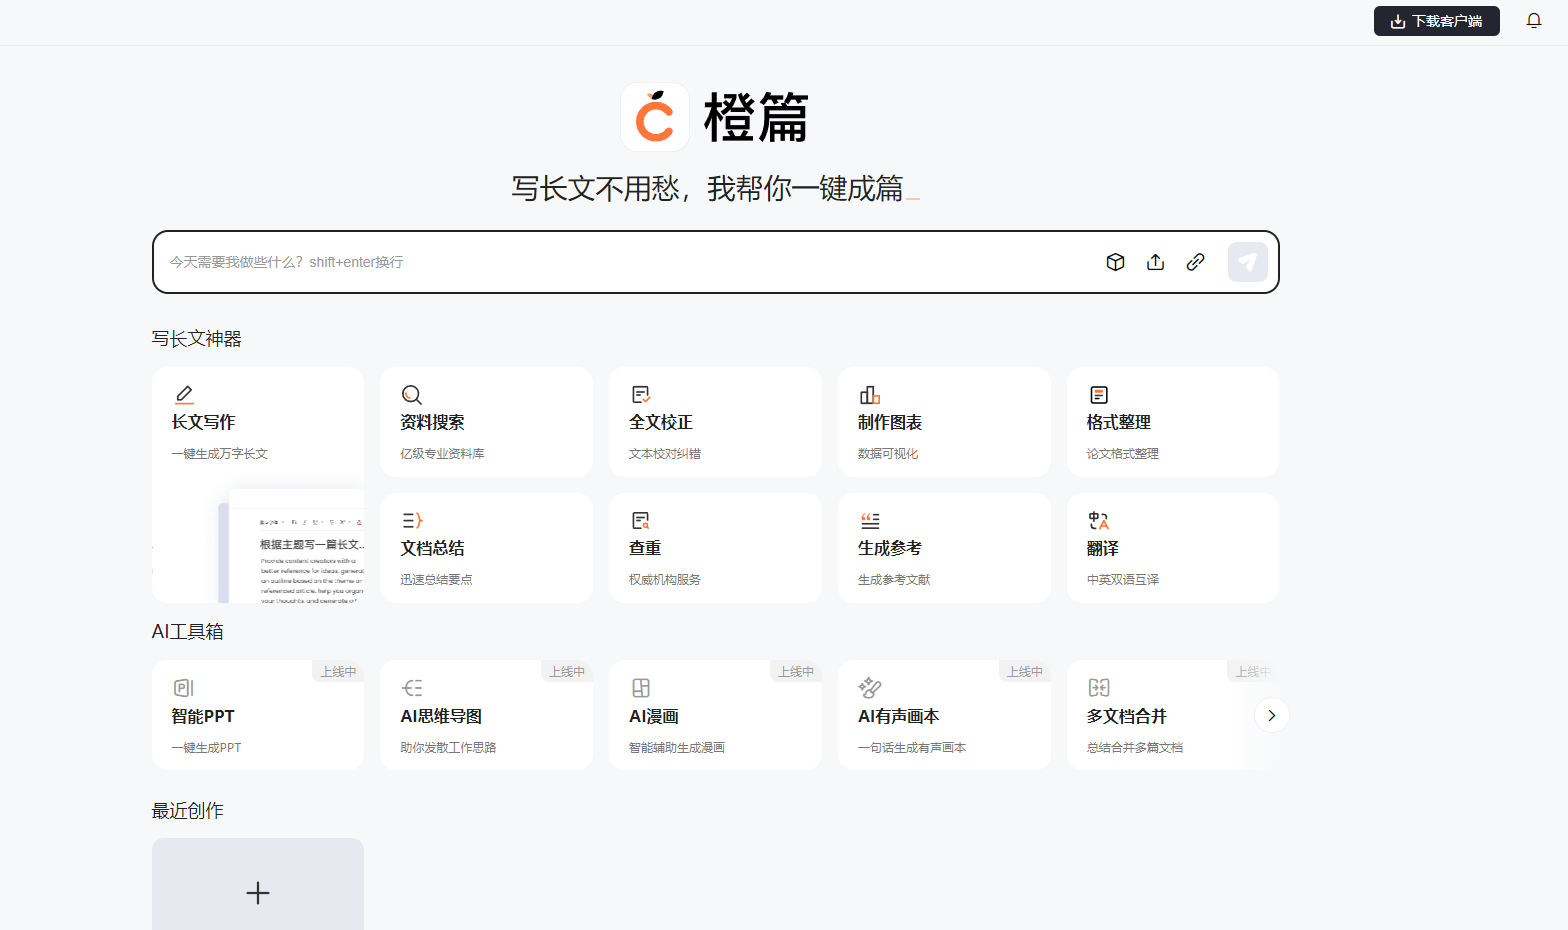Click the upload icon in input box
The height and width of the screenshot is (930, 1568).
1156,262
